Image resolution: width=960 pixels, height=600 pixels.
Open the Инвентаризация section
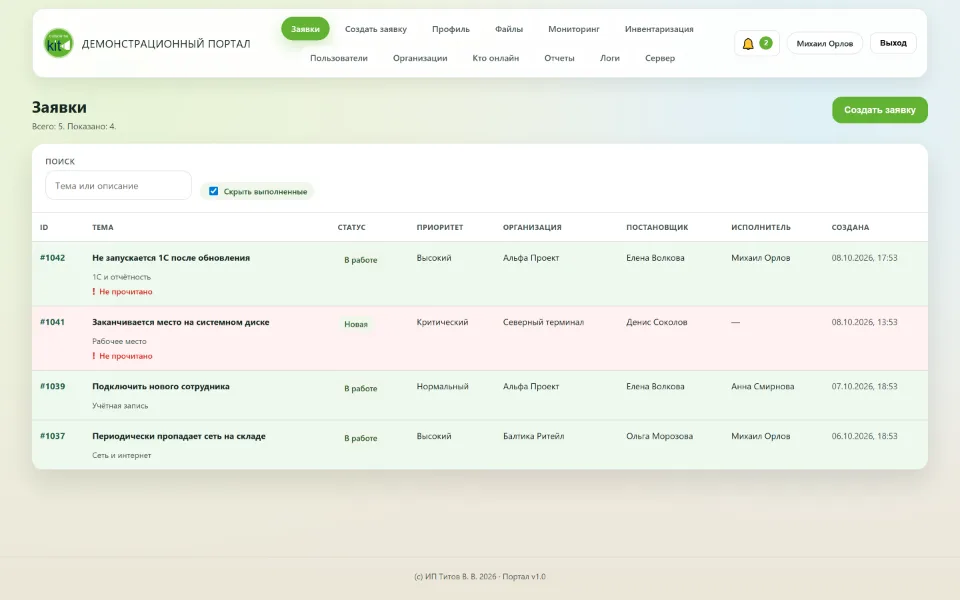[659, 29]
